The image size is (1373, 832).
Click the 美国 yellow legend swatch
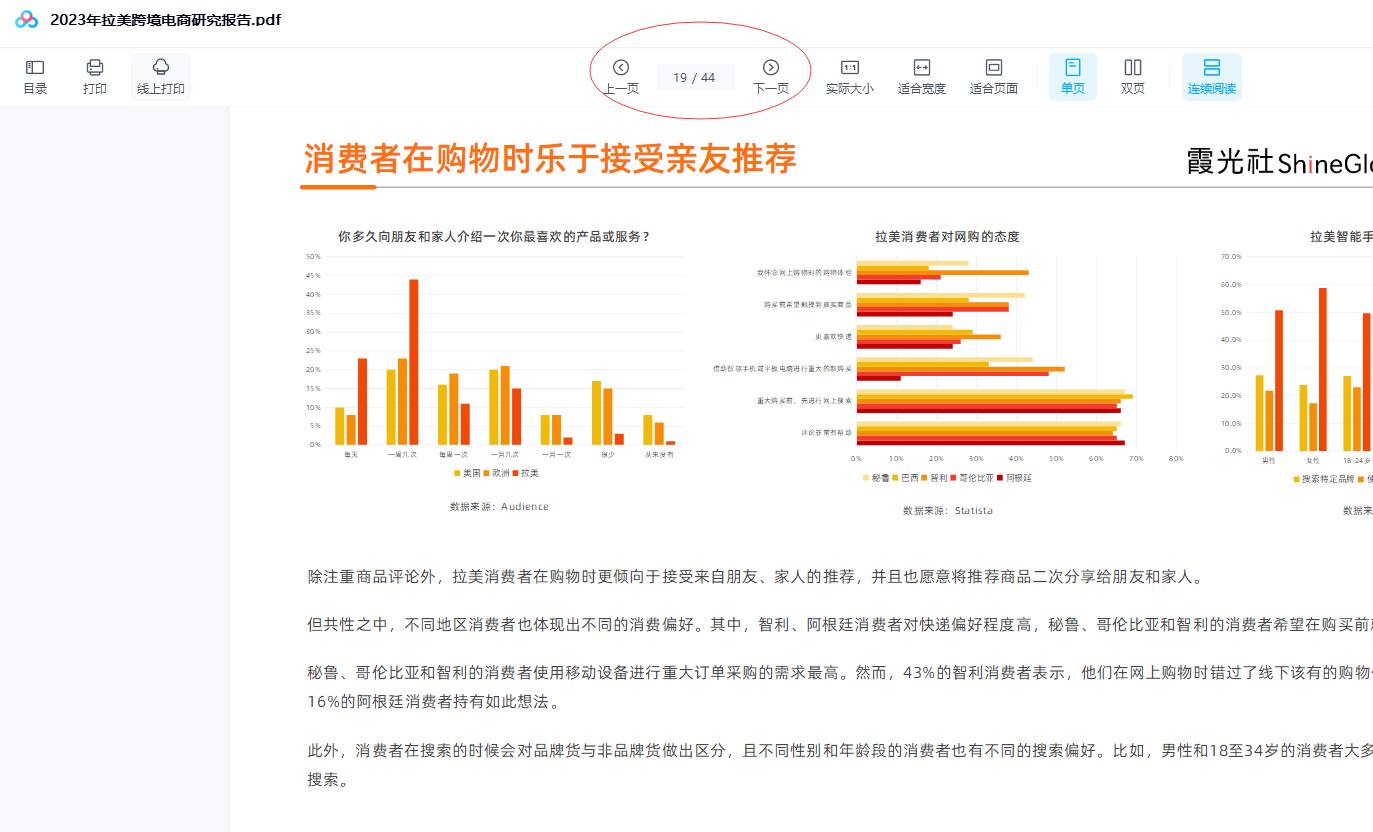[x=457, y=473]
